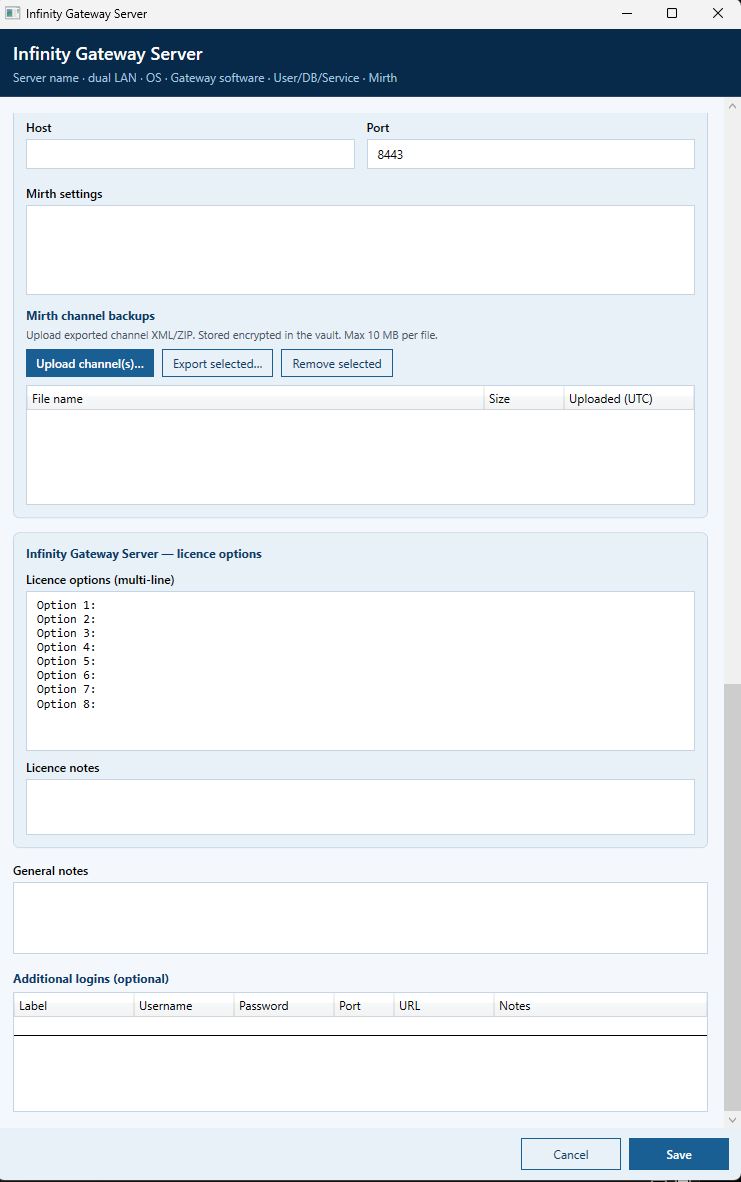The image size is (741, 1182).
Task: Focus the Licence notes text box
Action: 360,807
